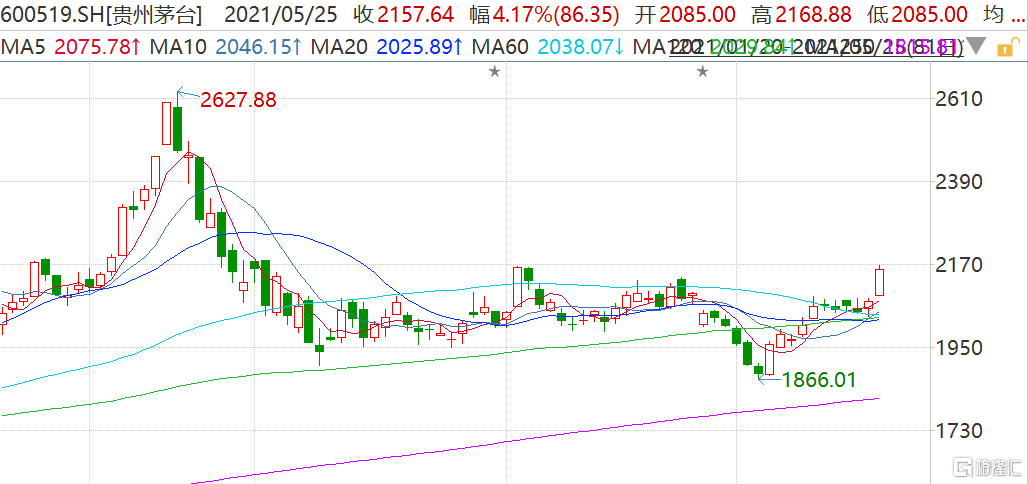Click the 600519.SH stock code label
The width and height of the screenshot is (1028, 484).
click(x=50, y=14)
